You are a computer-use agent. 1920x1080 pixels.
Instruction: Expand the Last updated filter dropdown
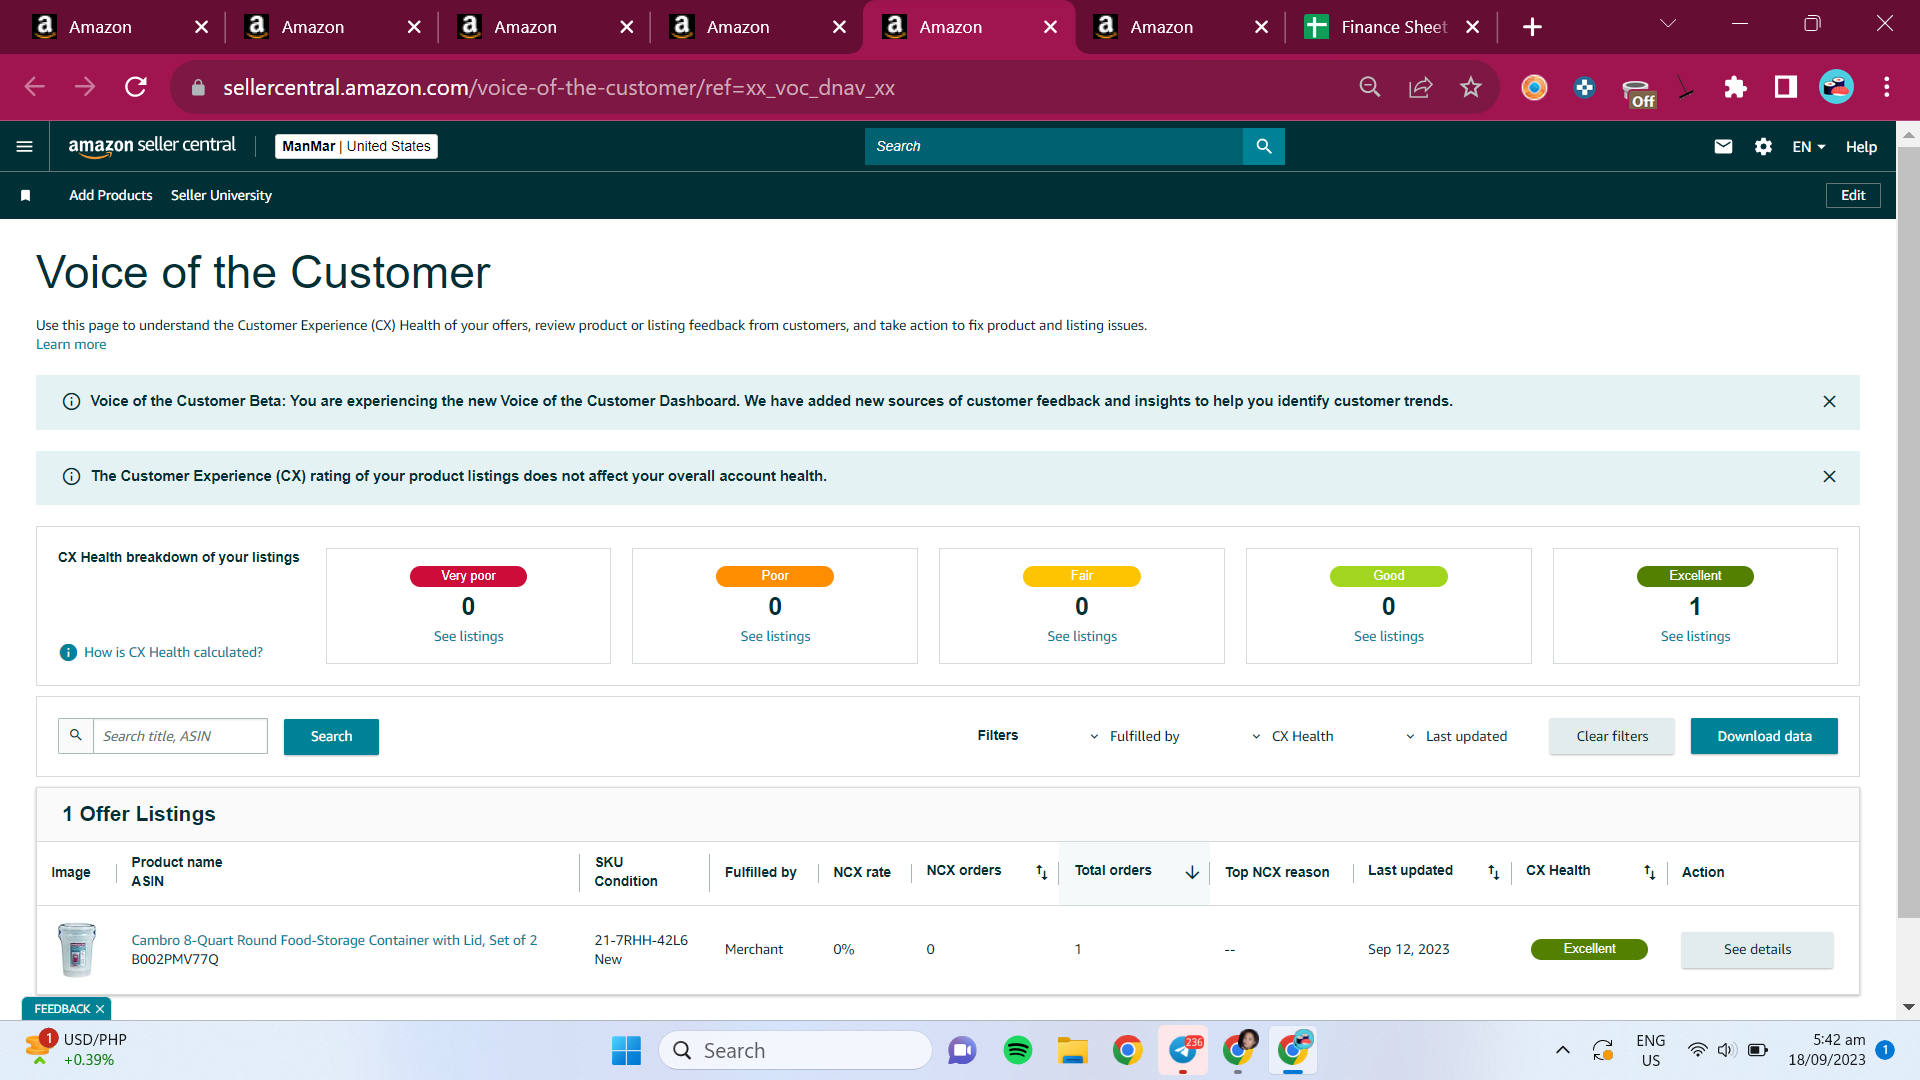[x=1456, y=737]
